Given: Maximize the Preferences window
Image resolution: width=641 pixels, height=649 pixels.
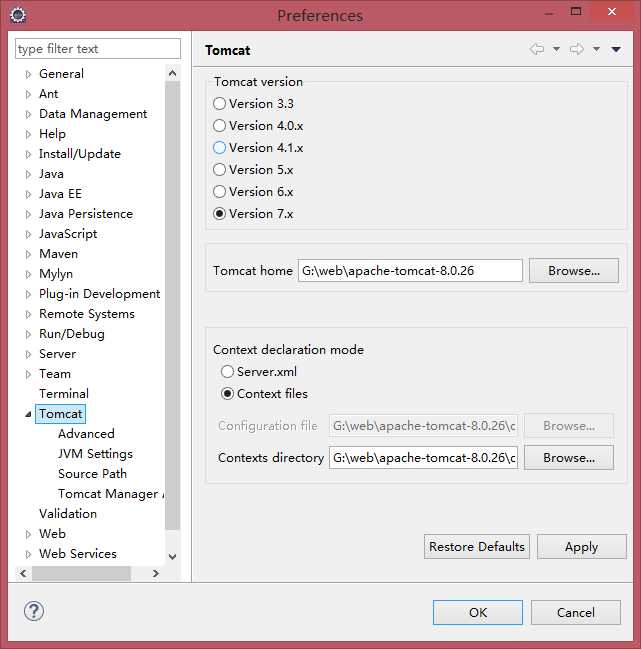Looking at the screenshot, I should coord(576,12).
